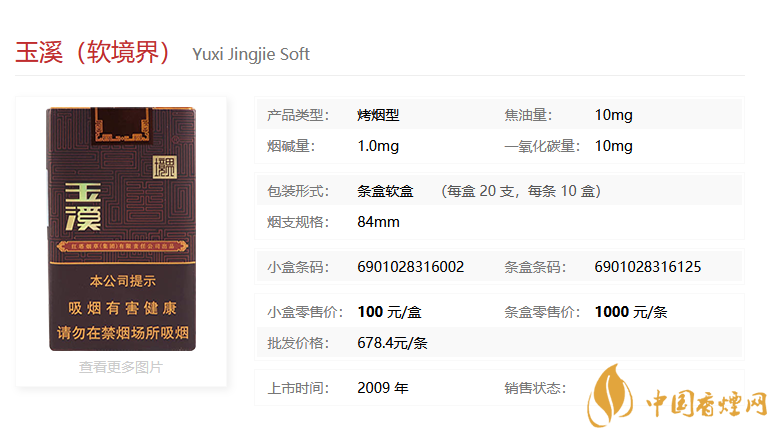
Task: Click the 中国香烟网 watermark text
Action: pos(707,403)
